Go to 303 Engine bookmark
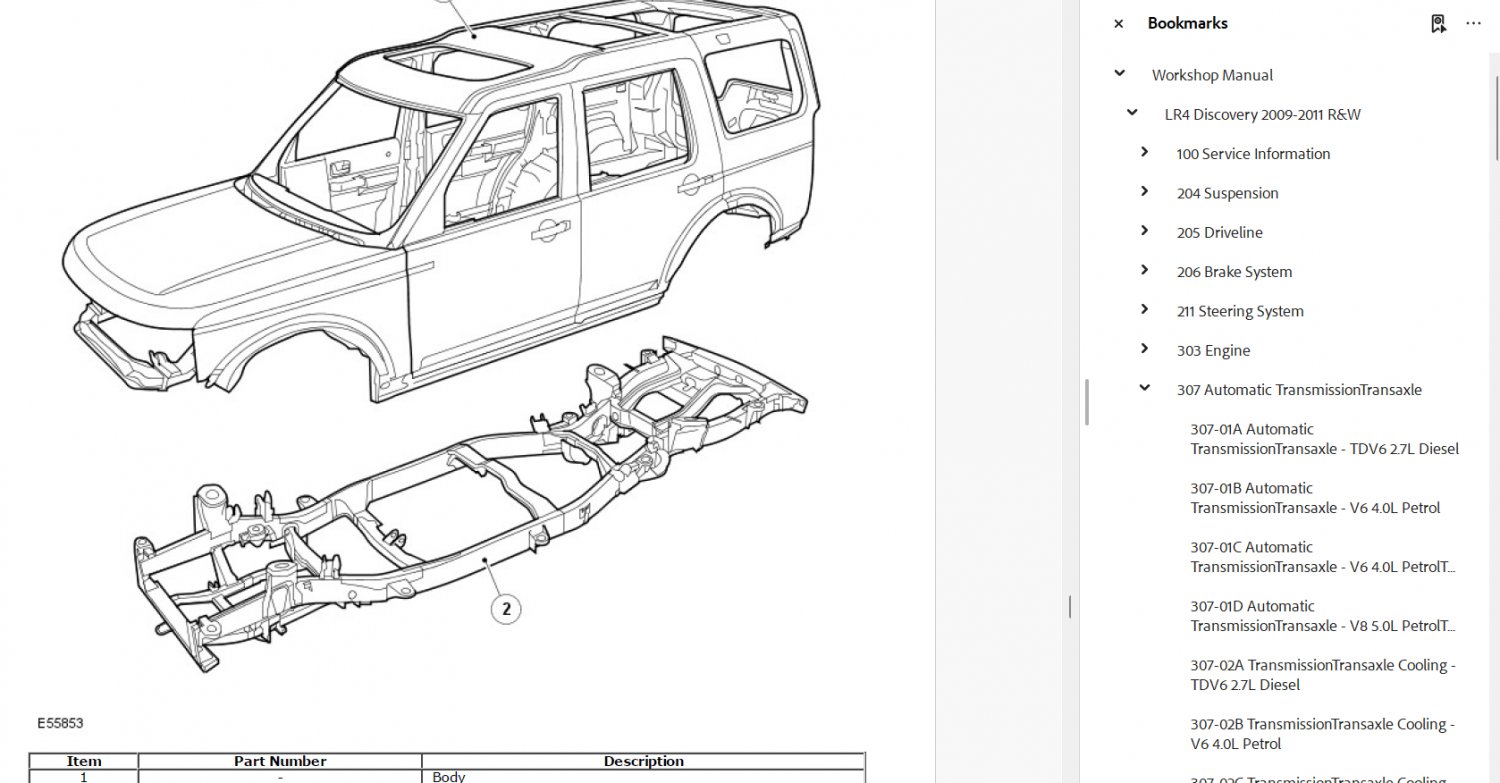1500x783 pixels. [1213, 351]
